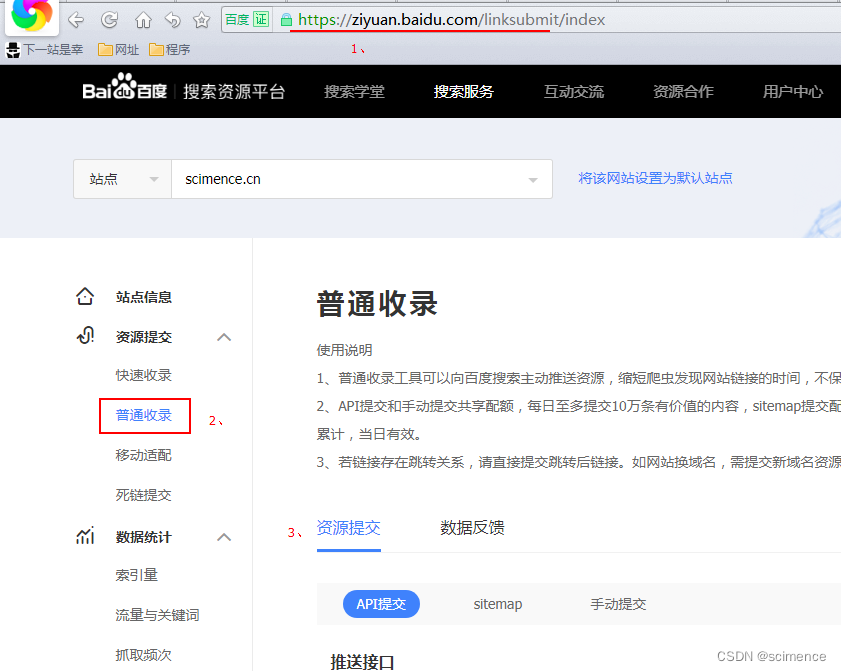The image size is (841, 671).
Task: Select the sitemap submission option
Action: pyautogui.click(x=498, y=604)
